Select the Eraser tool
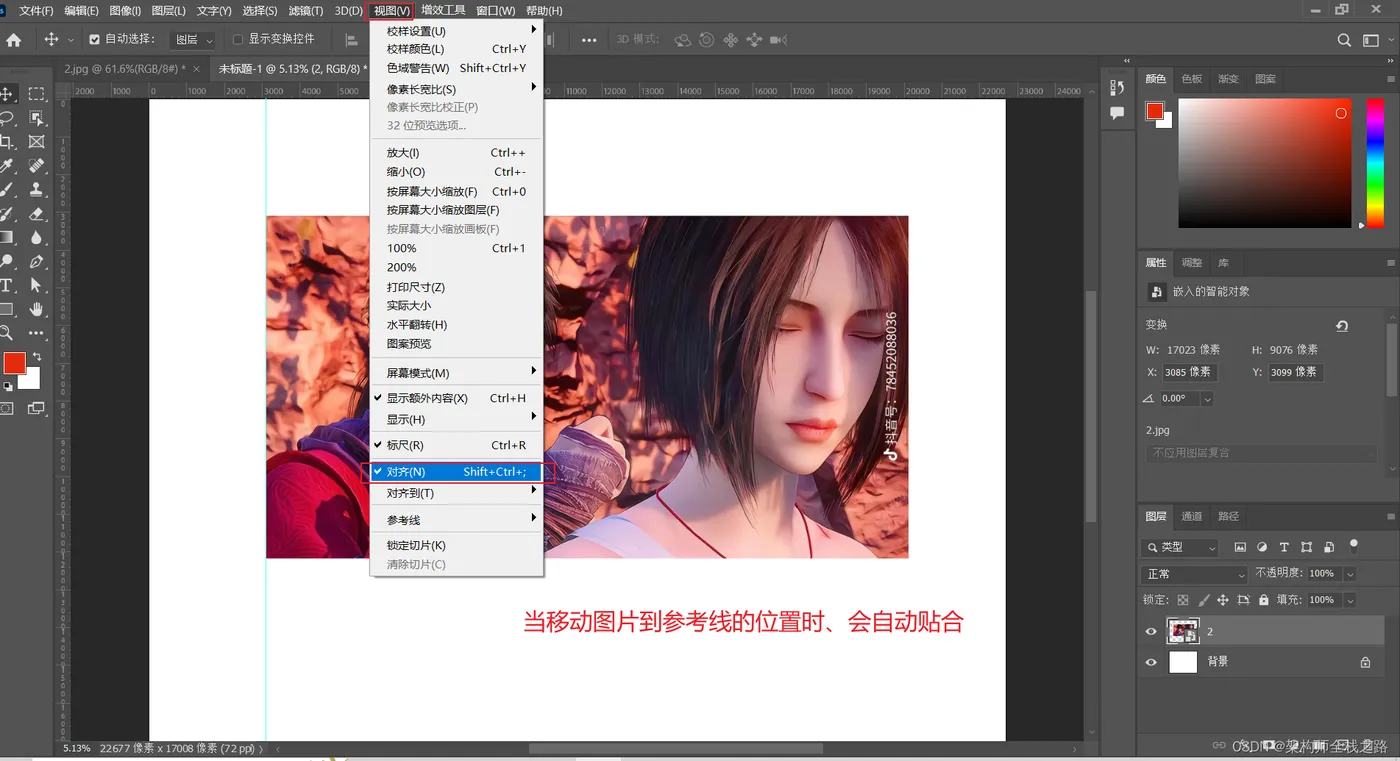The height and width of the screenshot is (761, 1400). pos(37,214)
